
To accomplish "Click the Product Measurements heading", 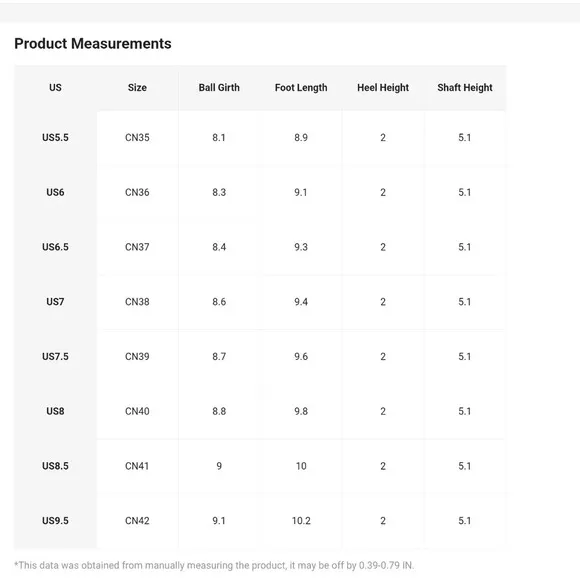I will [x=93, y=44].
